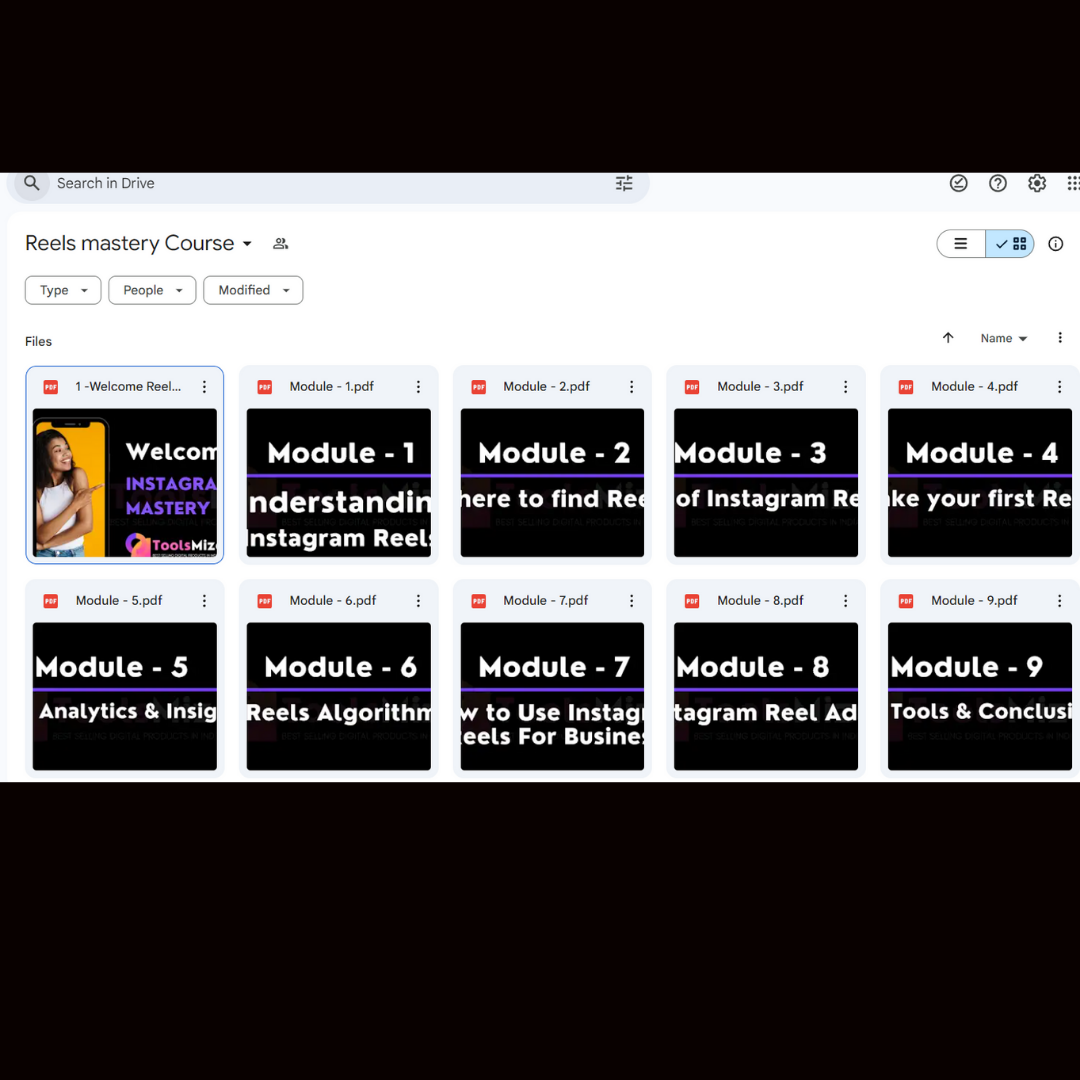
Task: Select the Module - 9 preview thumbnail
Action: tap(980, 696)
